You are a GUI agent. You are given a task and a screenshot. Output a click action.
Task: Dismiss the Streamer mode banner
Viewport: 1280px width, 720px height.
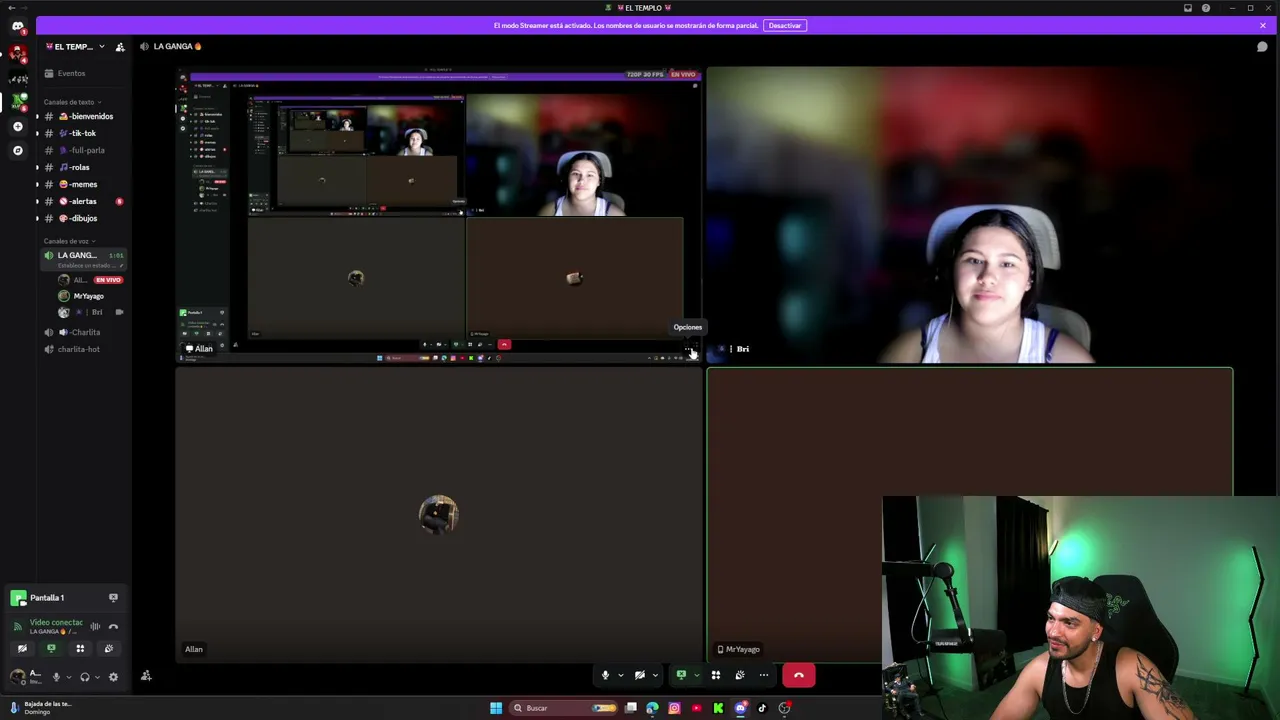tap(1262, 25)
